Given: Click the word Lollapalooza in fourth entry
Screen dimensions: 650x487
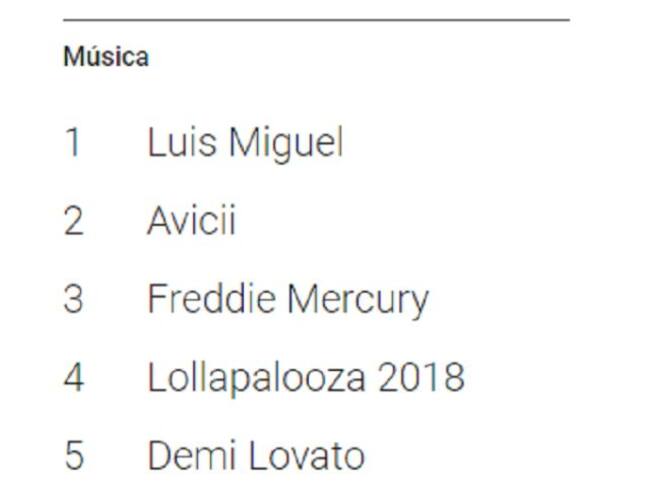Looking at the screenshot, I should [x=257, y=378].
